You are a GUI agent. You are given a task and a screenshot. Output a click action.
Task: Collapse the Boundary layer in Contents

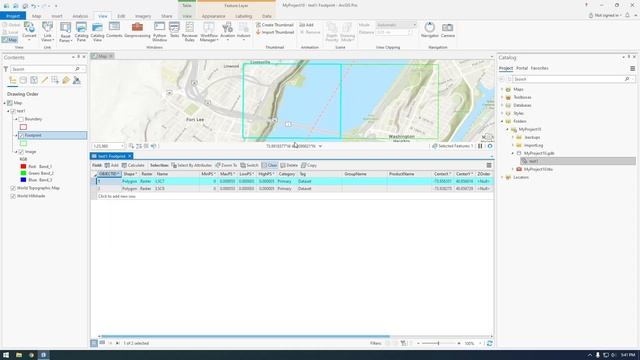[x=16, y=119]
